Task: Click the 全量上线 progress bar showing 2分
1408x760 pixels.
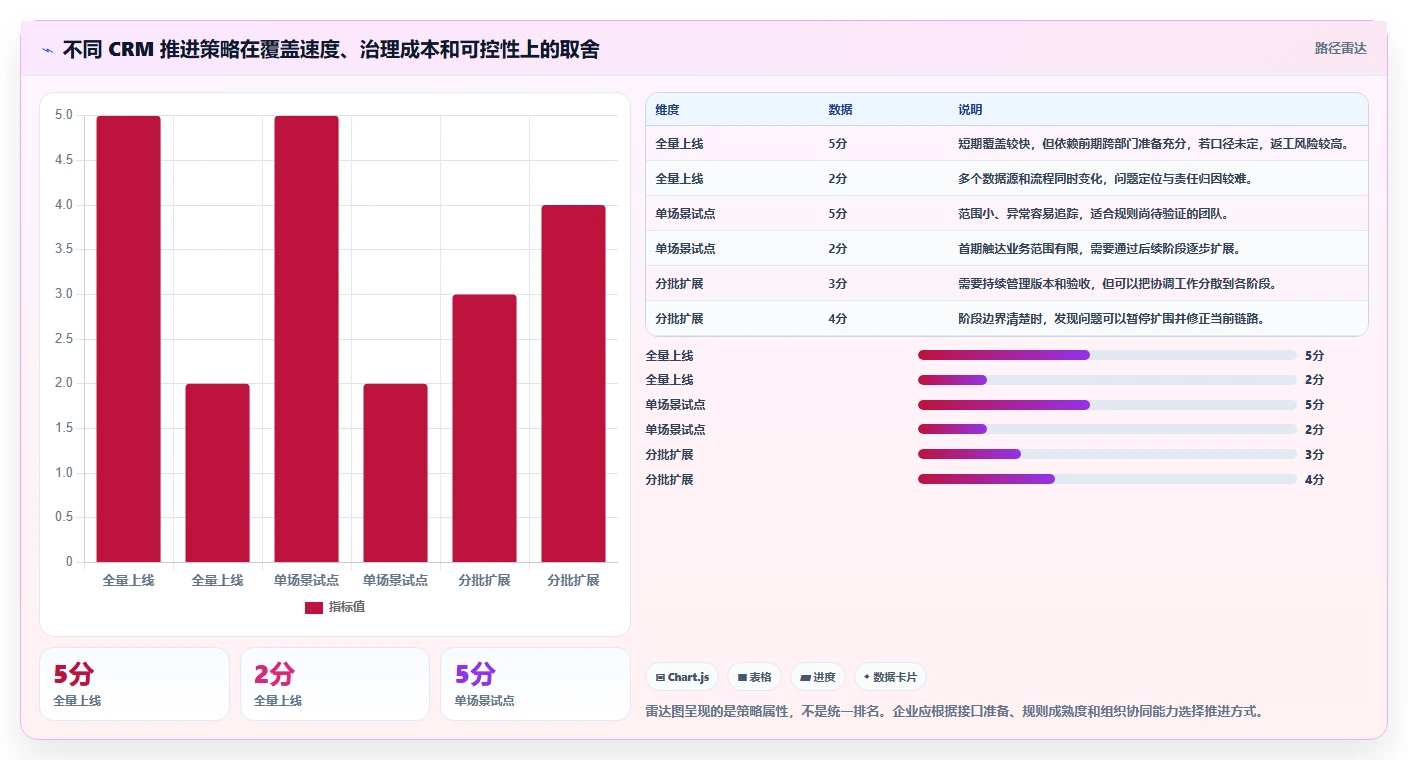Action: (x=1107, y=380)
